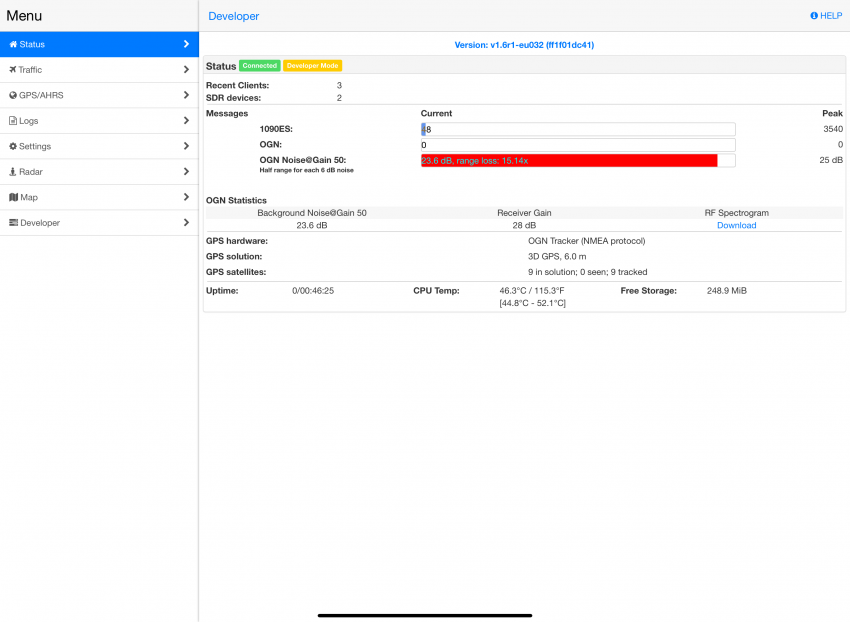Click the green Connected badge
This screenshot has width=850, height=622.
[259, 66]
